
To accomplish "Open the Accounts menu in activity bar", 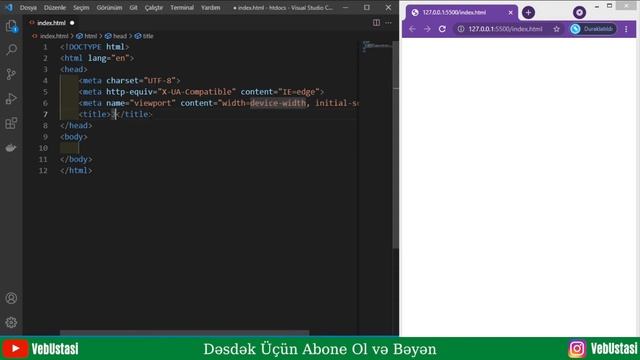I will tap(11, 298).
